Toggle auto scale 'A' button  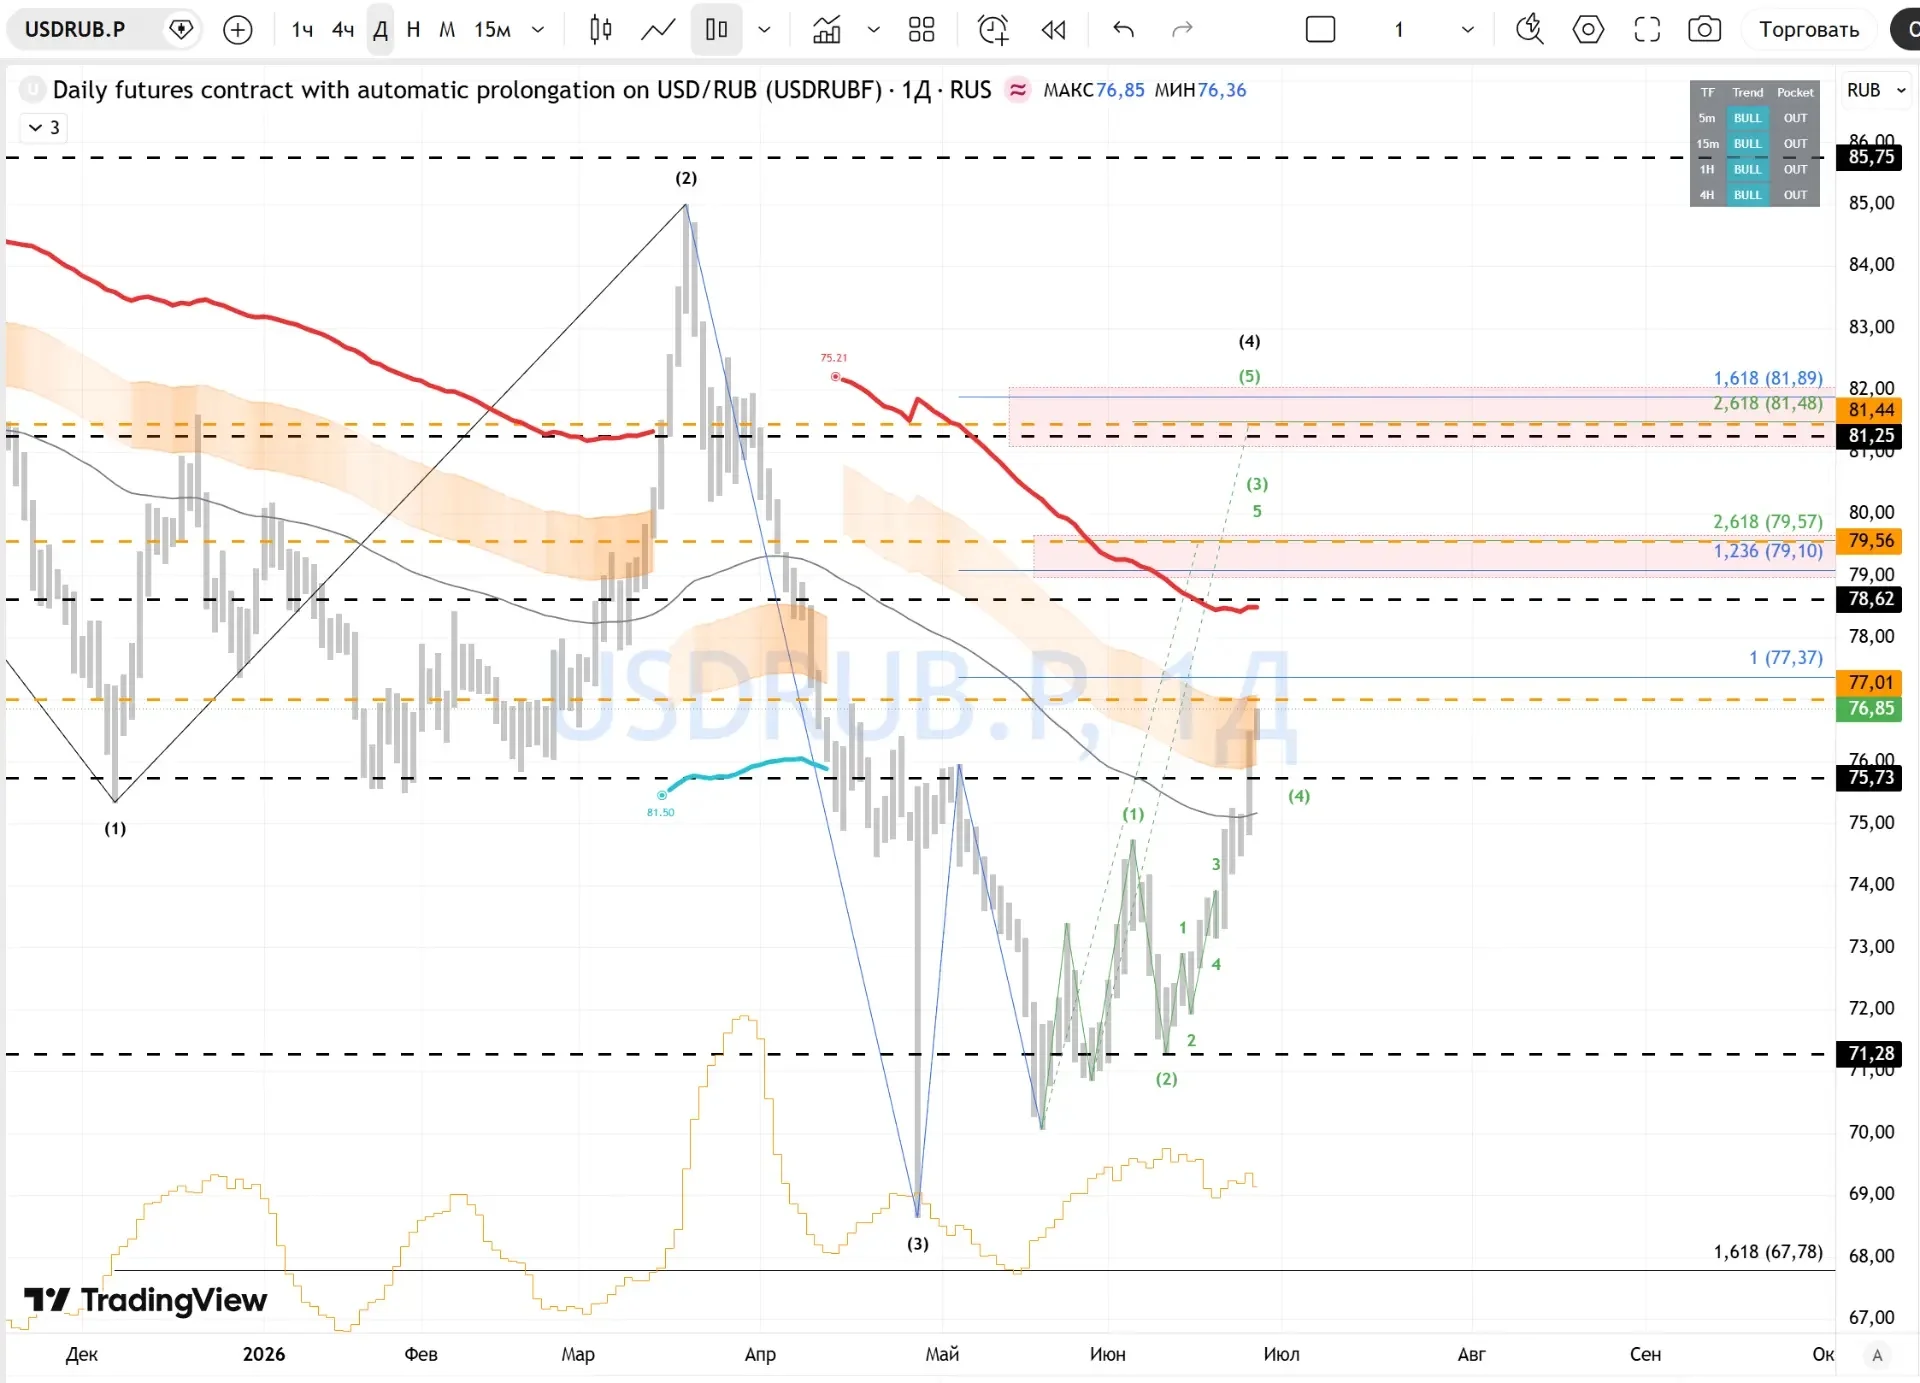(x=1877, y=1355)
